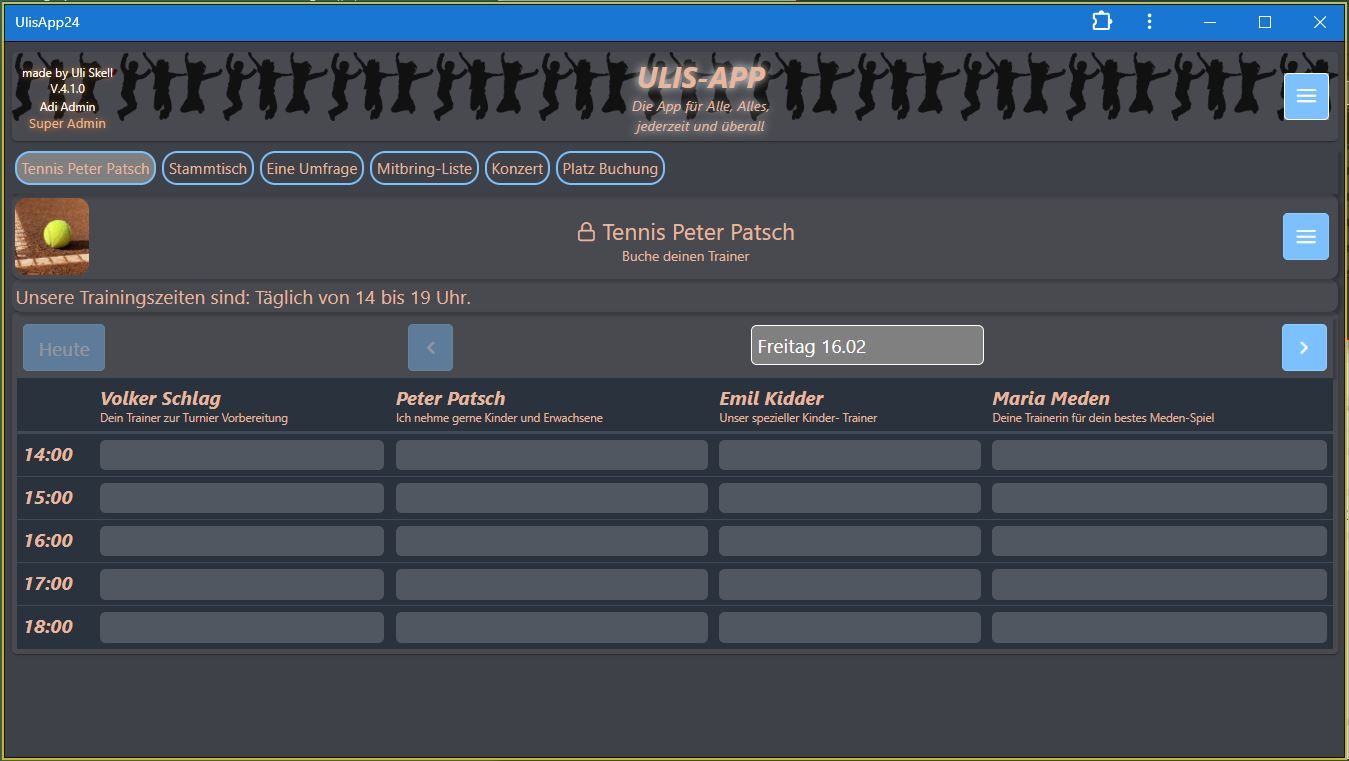Switch to the Stammtisch tab
Screen dimensions: 1349x761
(x=207, y=168)
